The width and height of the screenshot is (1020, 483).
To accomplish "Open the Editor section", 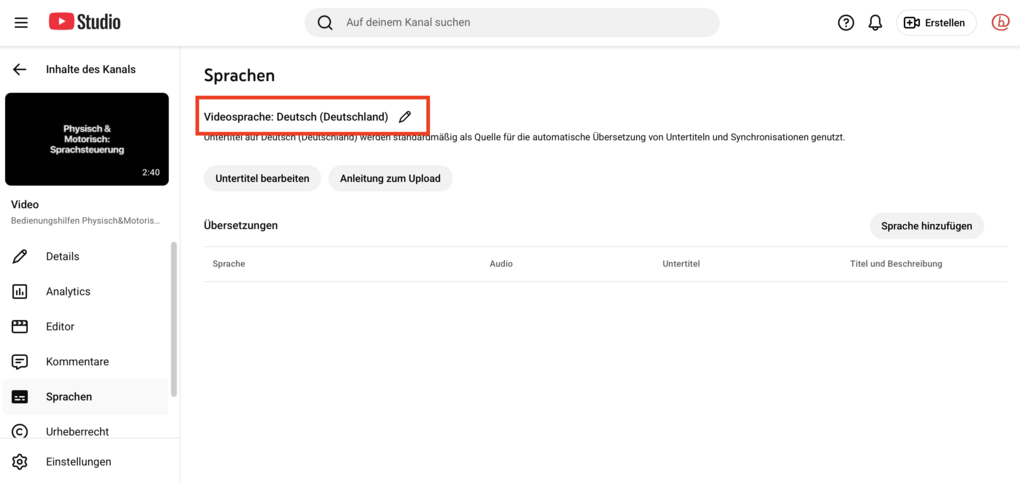I will [x=60, y=326].
